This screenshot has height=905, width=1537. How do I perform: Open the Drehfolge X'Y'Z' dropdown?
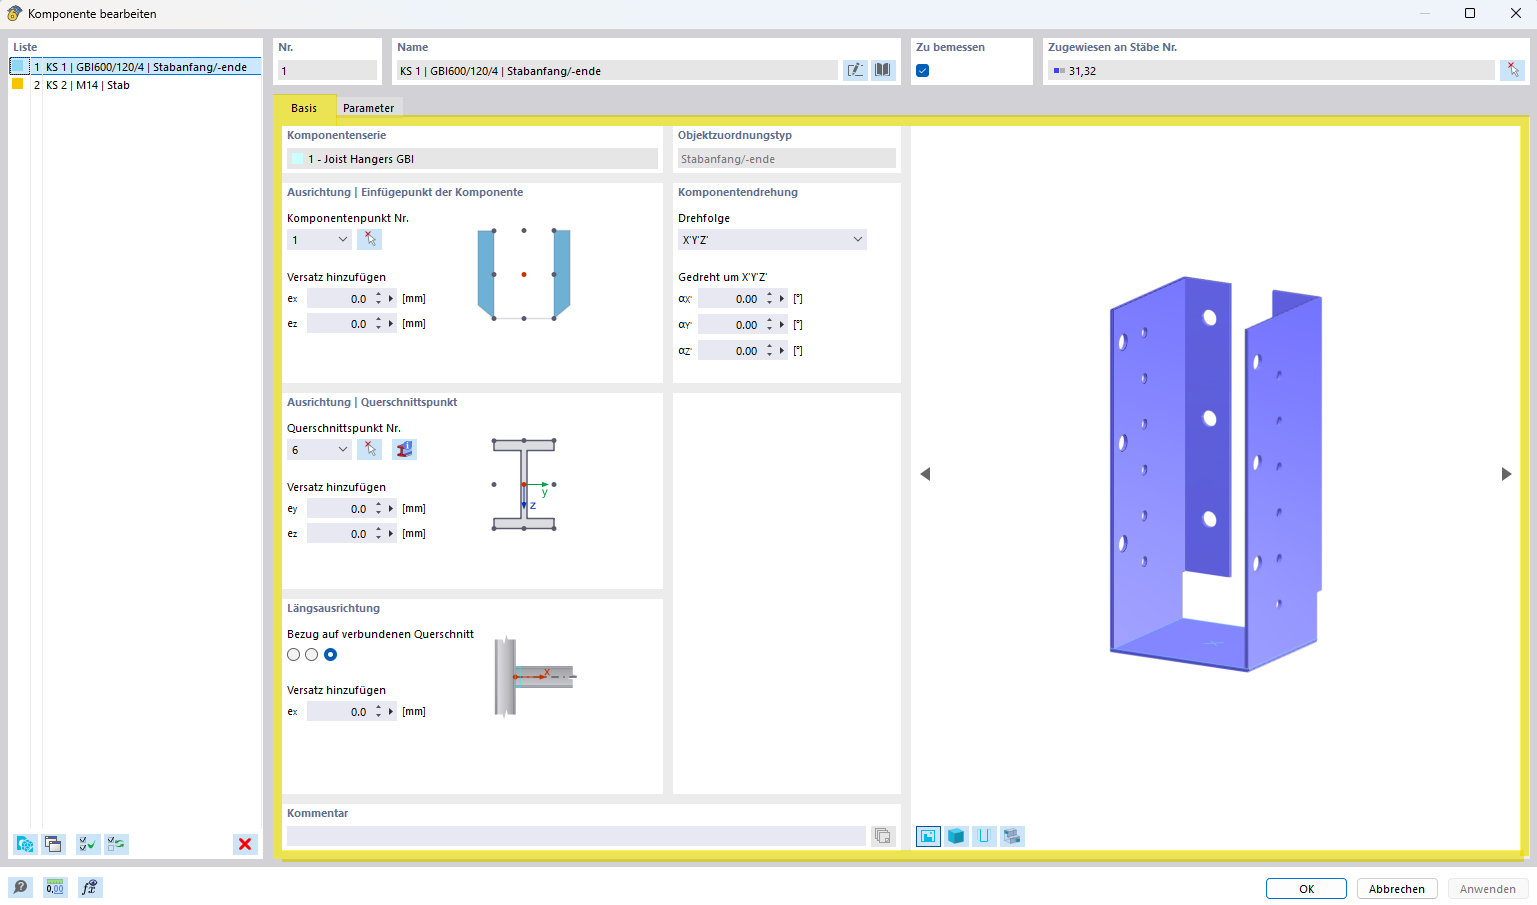click(x=772, y=239)
